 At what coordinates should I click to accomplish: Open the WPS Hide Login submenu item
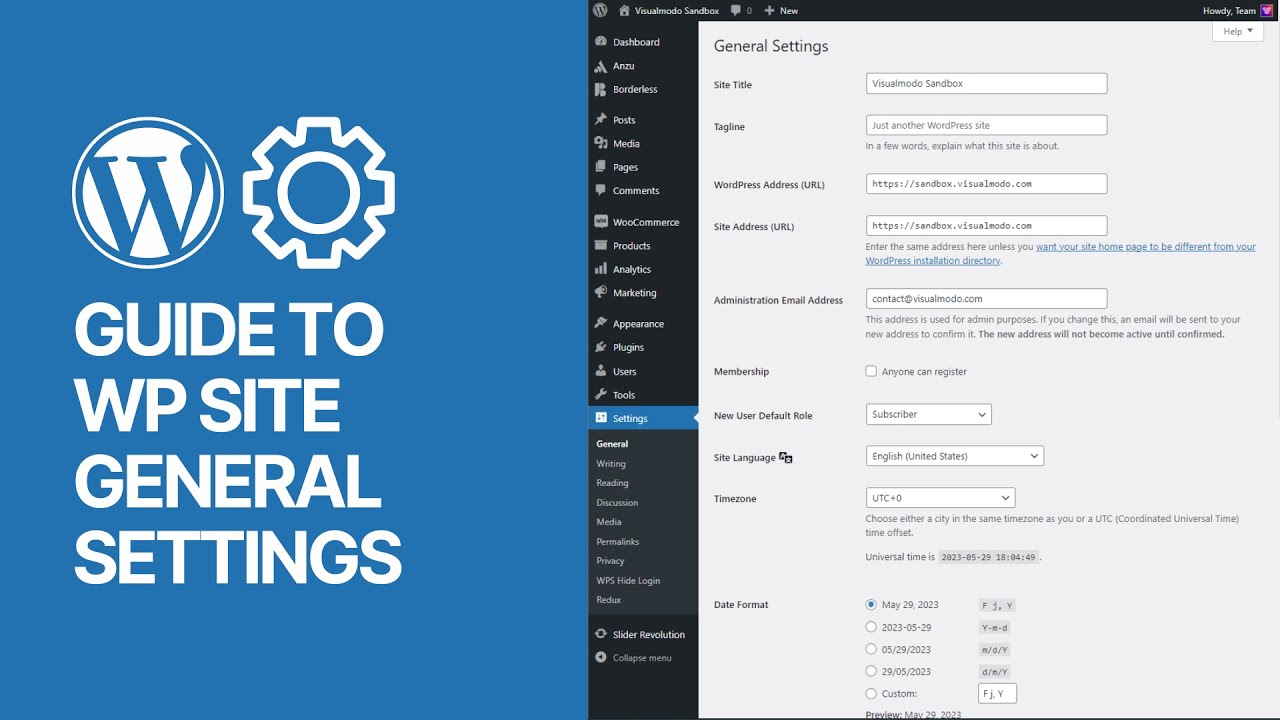628,581
